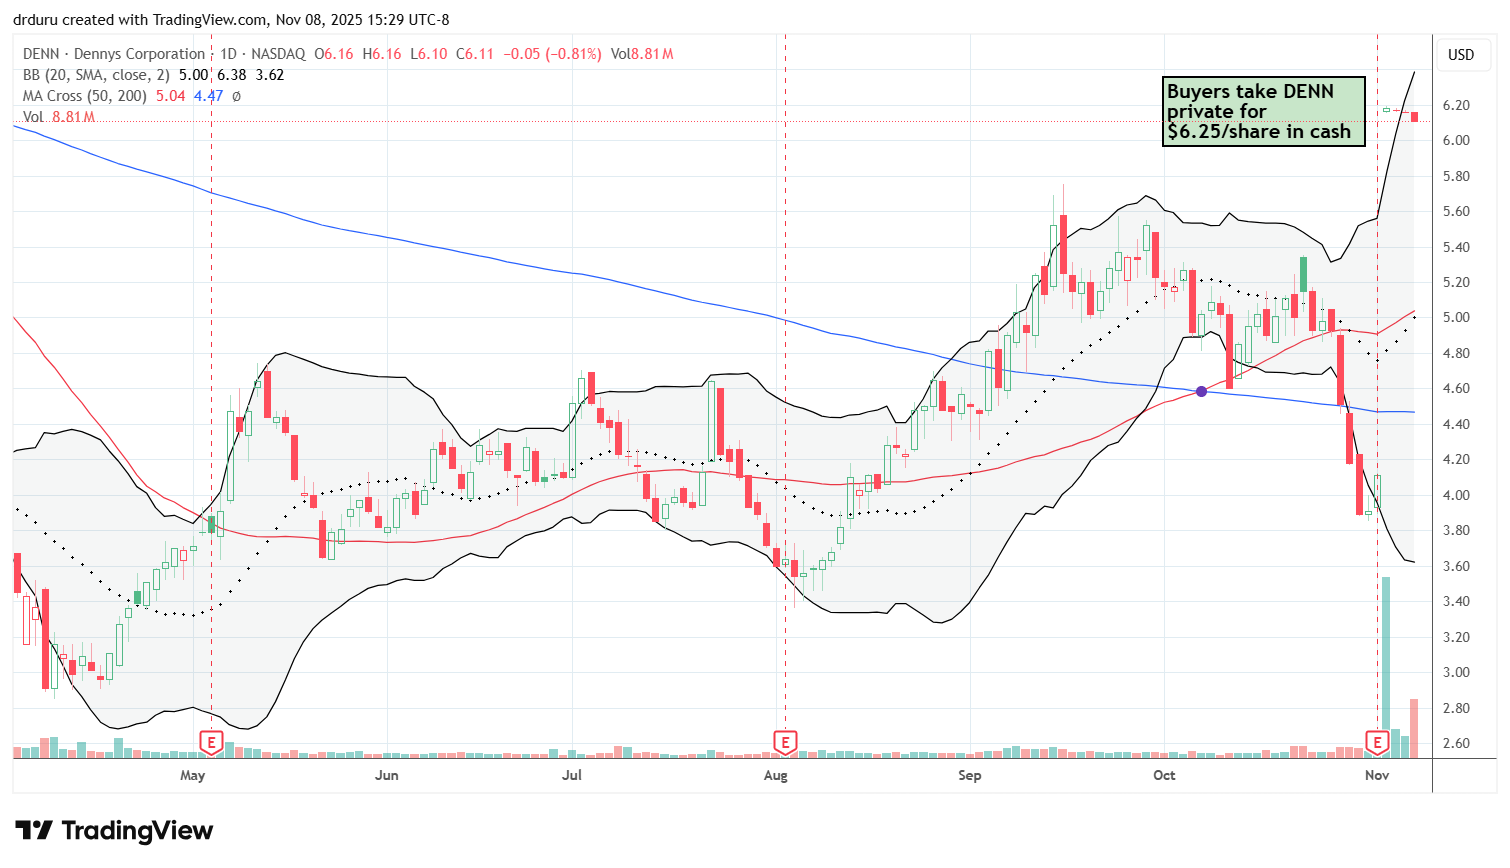The height and width of the screenshot is (868, 1510).
Task: Open the USD currency selector
Action: (1461, 54)
